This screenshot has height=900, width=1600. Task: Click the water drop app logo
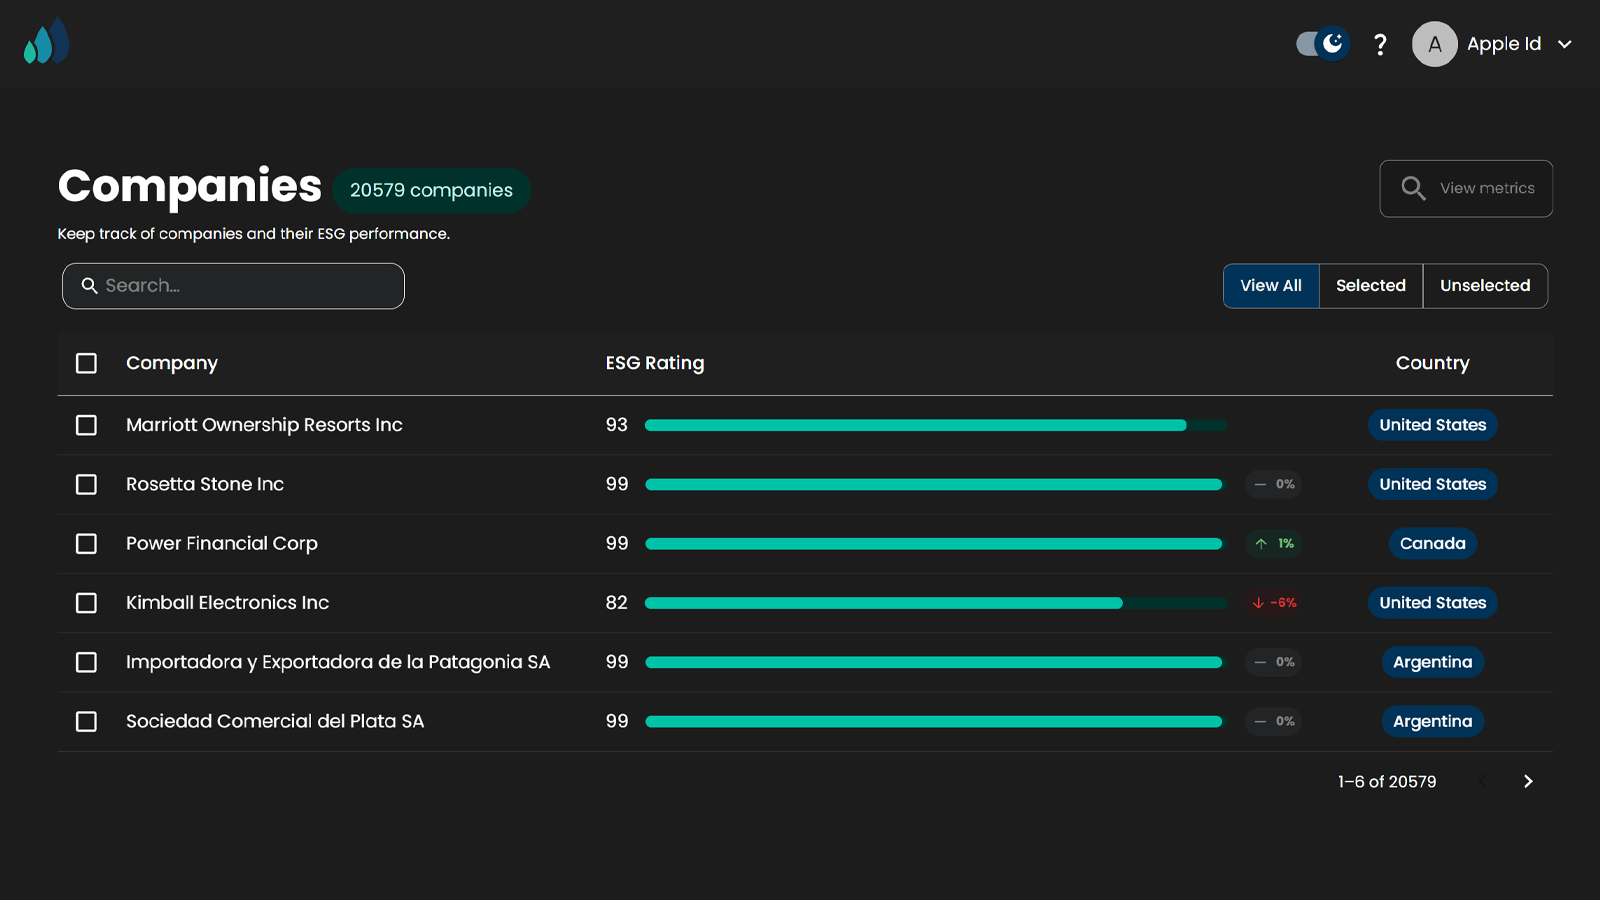46,42
